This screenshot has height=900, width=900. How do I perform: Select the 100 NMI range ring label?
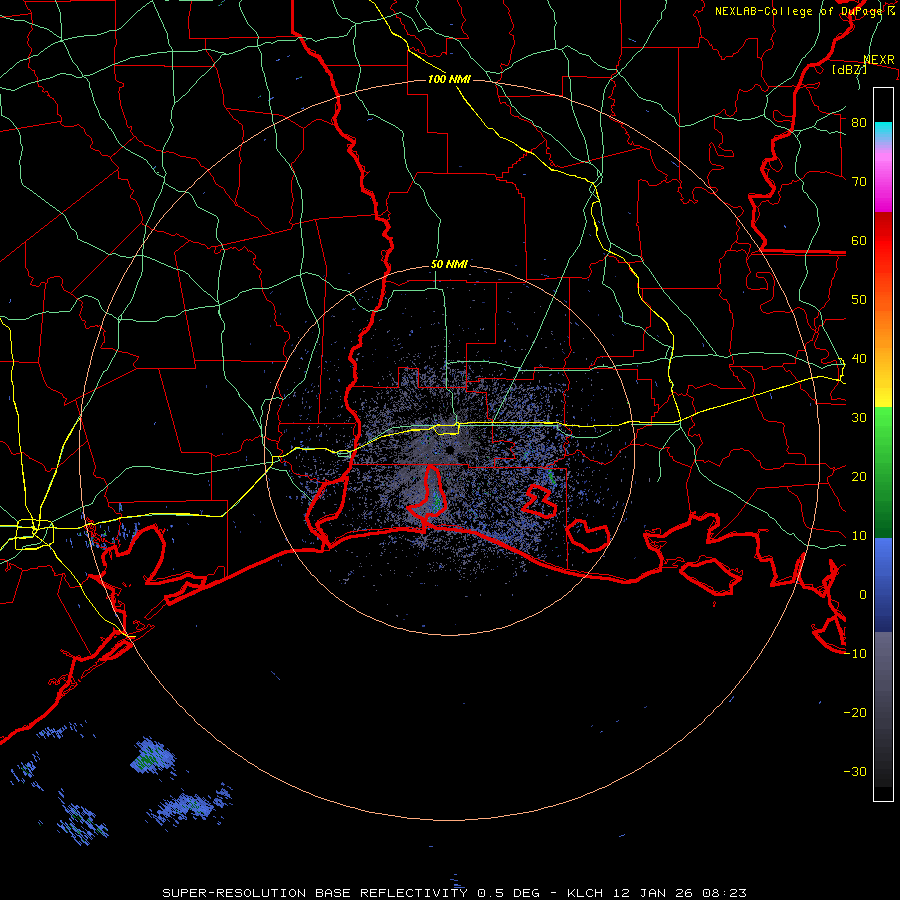(449, 79)
